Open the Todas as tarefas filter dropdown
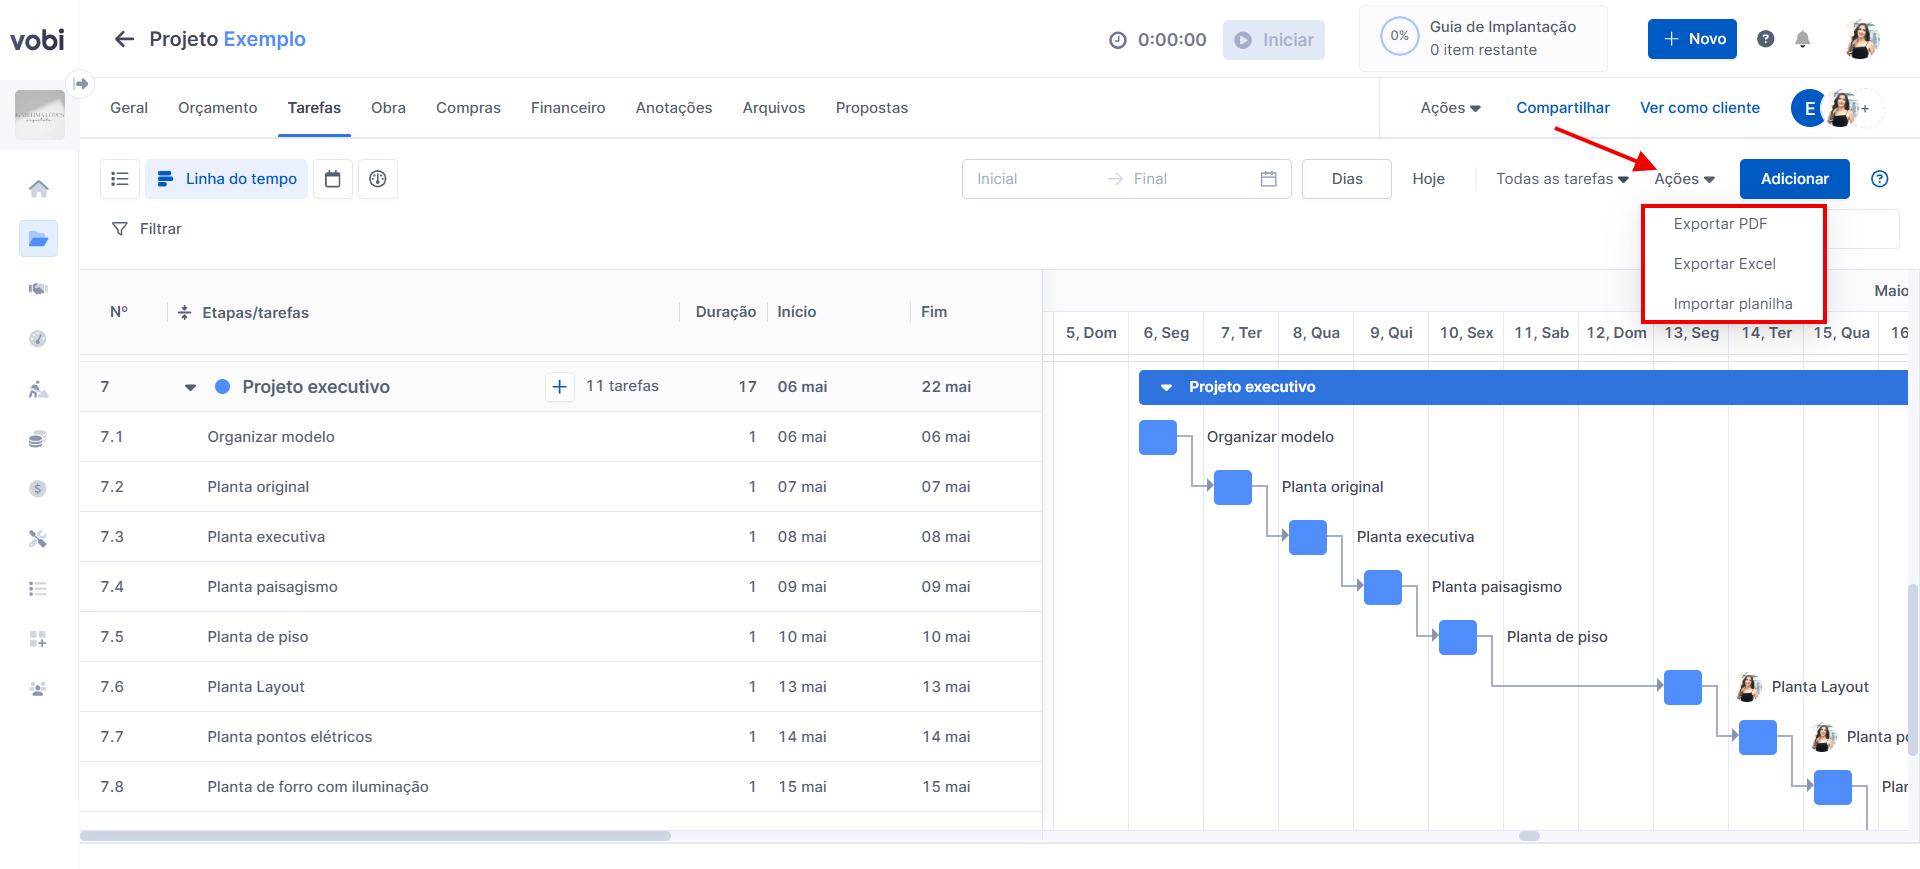Image resolution: width=1920 pixels, height=869 pixels. pos(1562,179)
